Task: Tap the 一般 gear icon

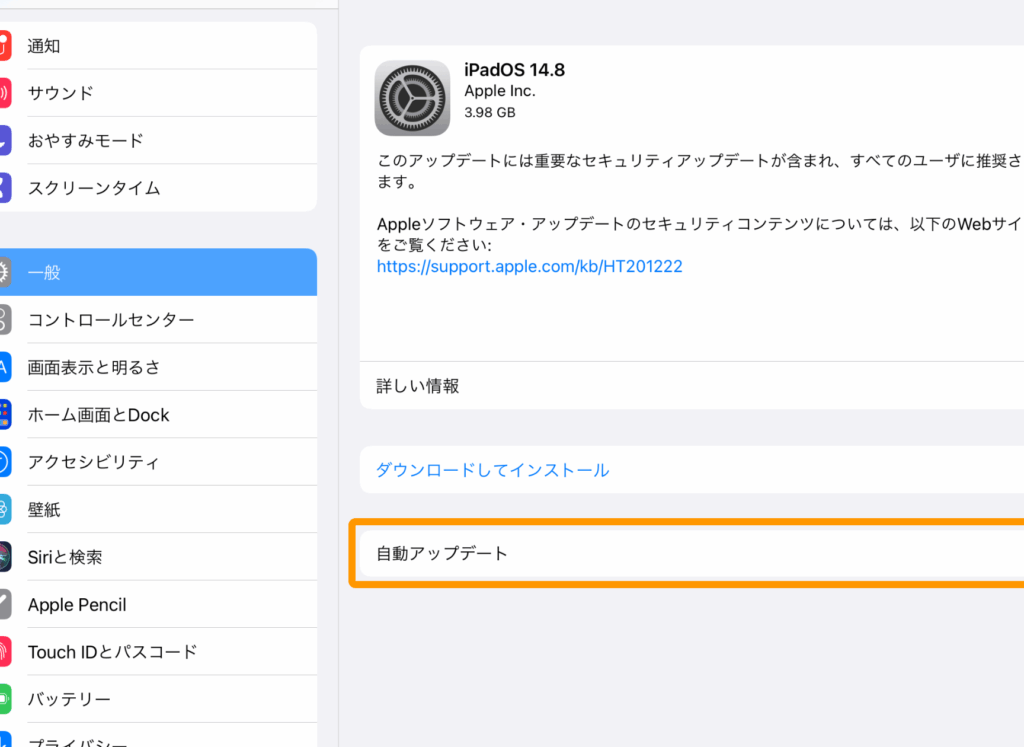Action: pyautogui.click(x=5, y=272)
